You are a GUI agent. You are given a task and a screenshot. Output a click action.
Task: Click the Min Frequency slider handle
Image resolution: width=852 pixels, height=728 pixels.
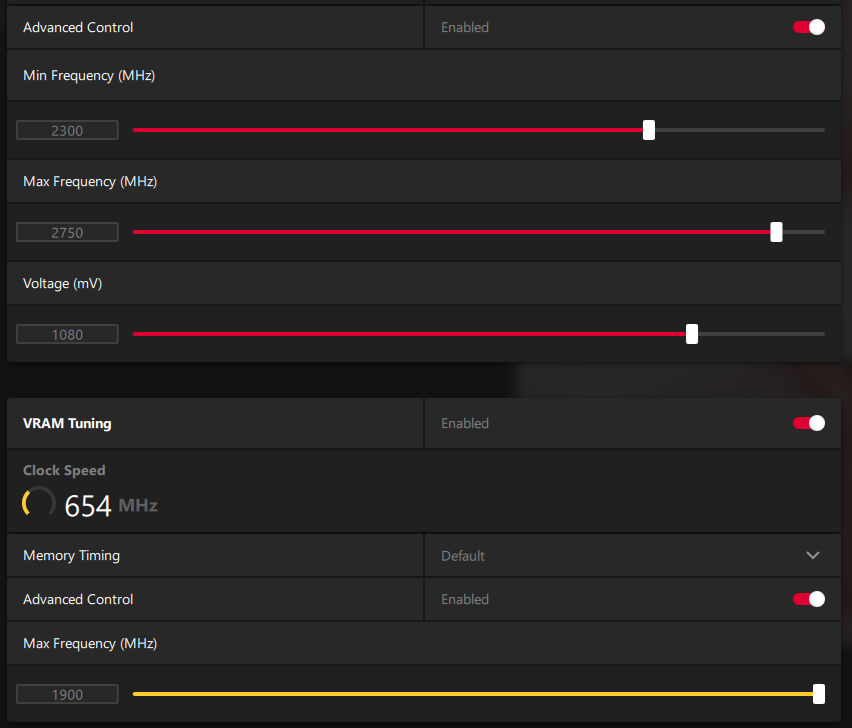[x=649, y=130]
